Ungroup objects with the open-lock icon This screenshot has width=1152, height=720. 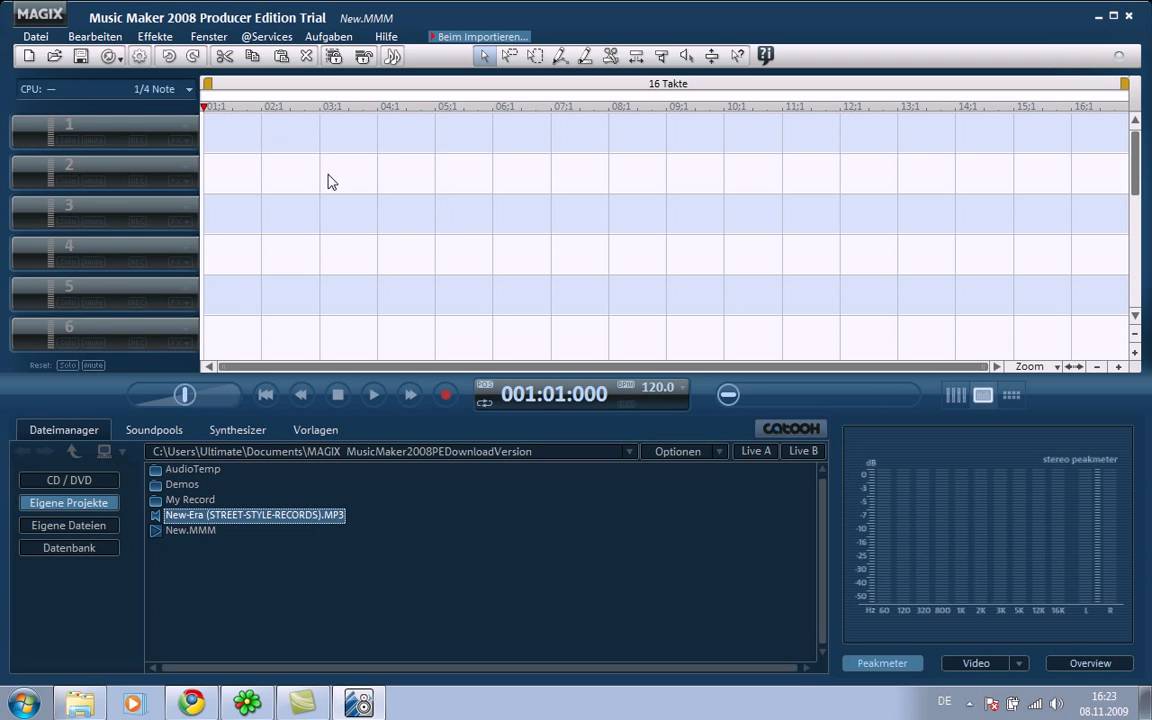(x=363, y=56)
